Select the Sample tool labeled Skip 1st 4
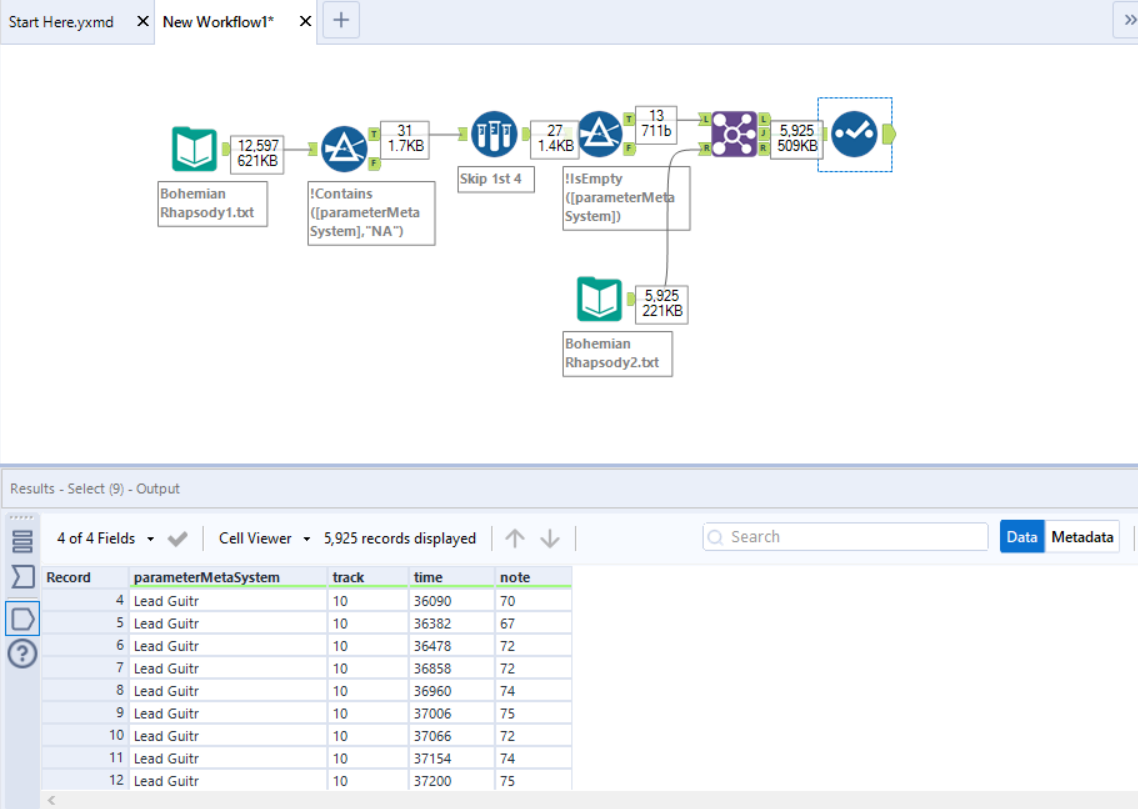The height and width of the screenshot is (809, 1138). pos(494,134)
